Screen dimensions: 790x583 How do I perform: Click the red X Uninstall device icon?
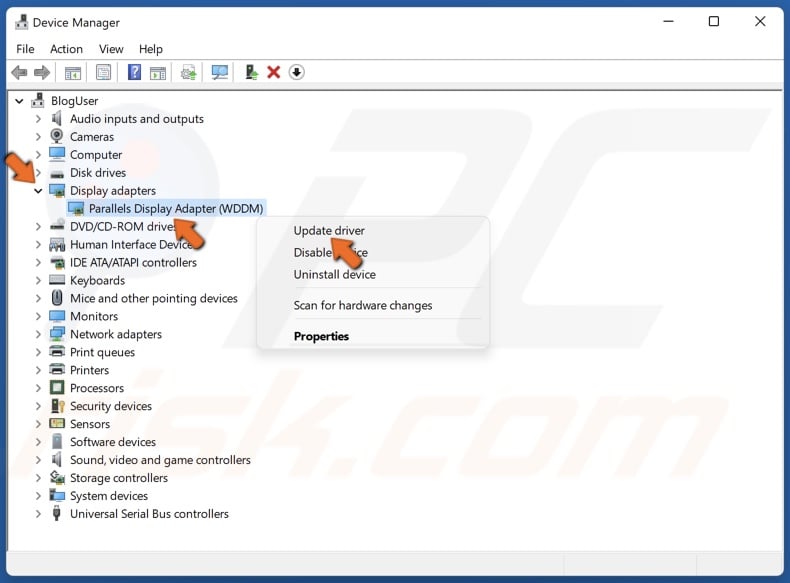(x=274, y=72)
